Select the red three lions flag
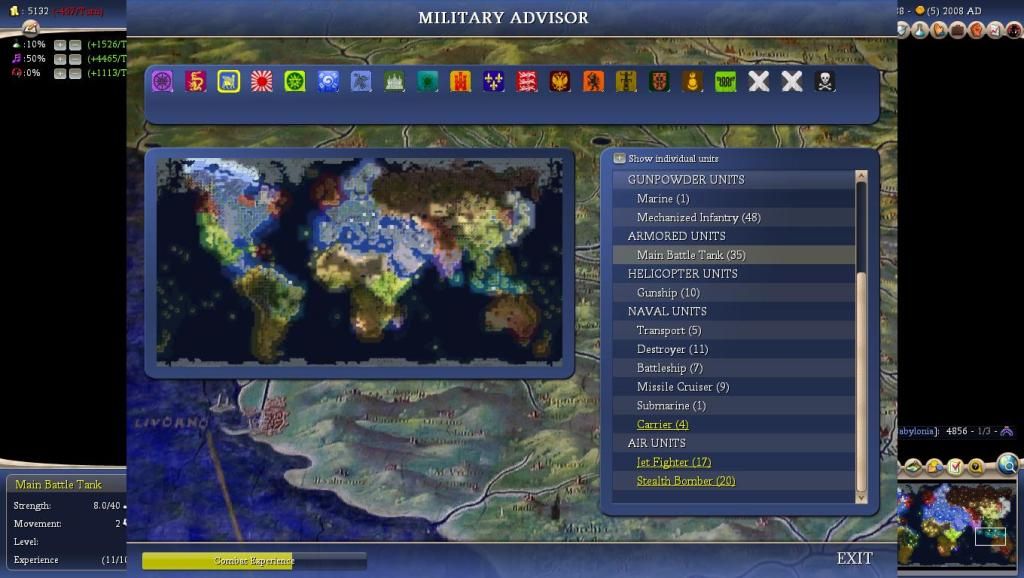Image resolution: width=1024 pixels, height=578 pixels. tap(527, 81)
